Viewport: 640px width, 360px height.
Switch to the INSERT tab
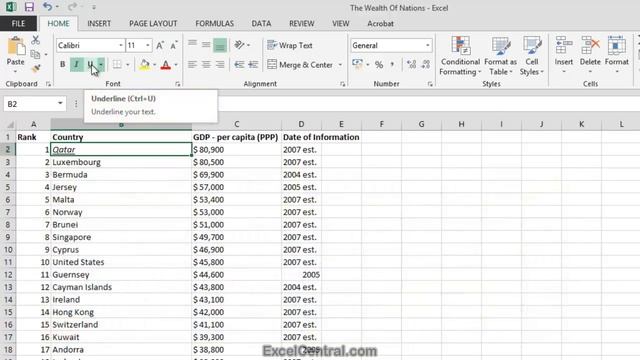[99, 24]
